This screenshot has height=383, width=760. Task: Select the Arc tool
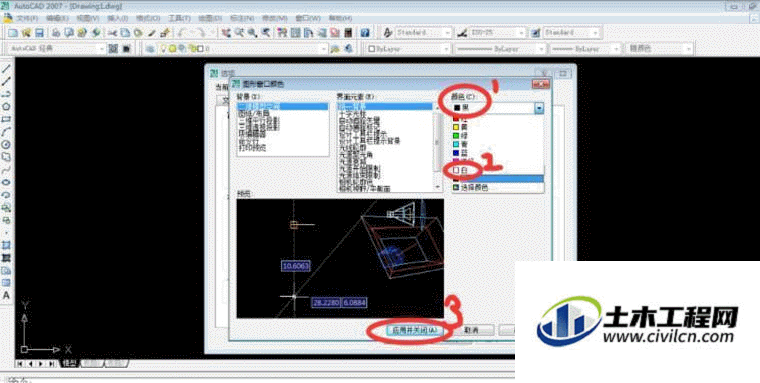[6, 131]
